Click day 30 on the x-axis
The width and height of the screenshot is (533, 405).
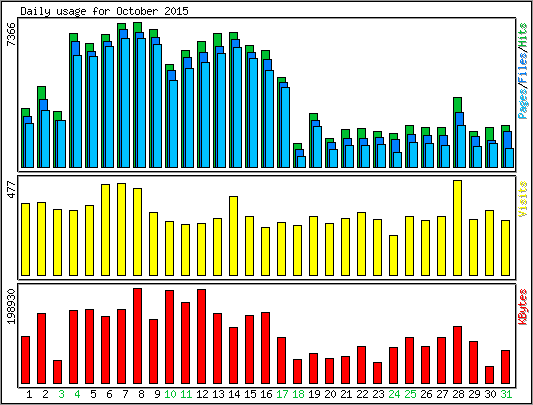tap(490, 394)
